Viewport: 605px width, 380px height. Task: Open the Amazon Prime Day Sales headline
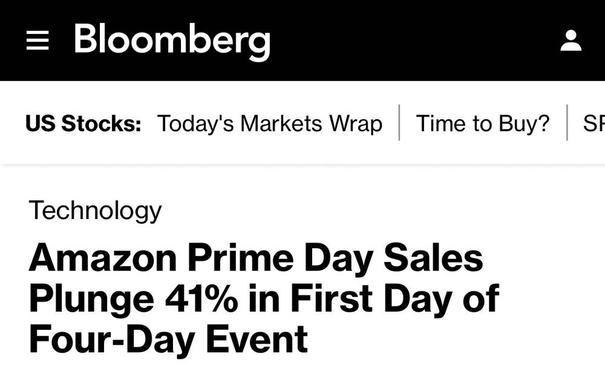coord(264,298)
